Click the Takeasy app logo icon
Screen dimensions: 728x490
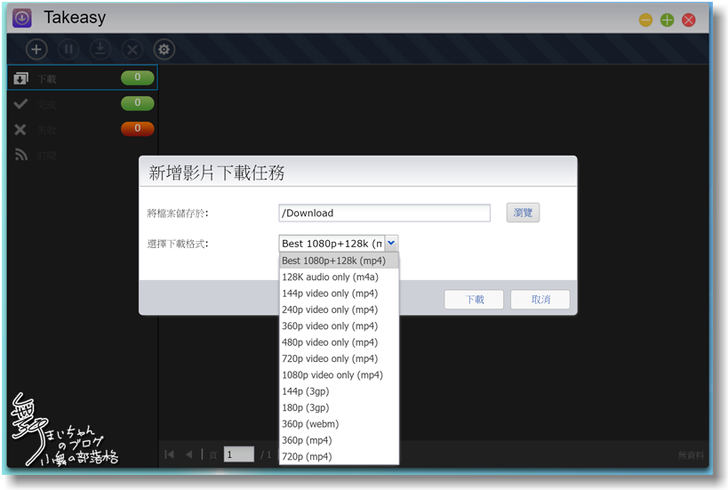coord(22,18)
